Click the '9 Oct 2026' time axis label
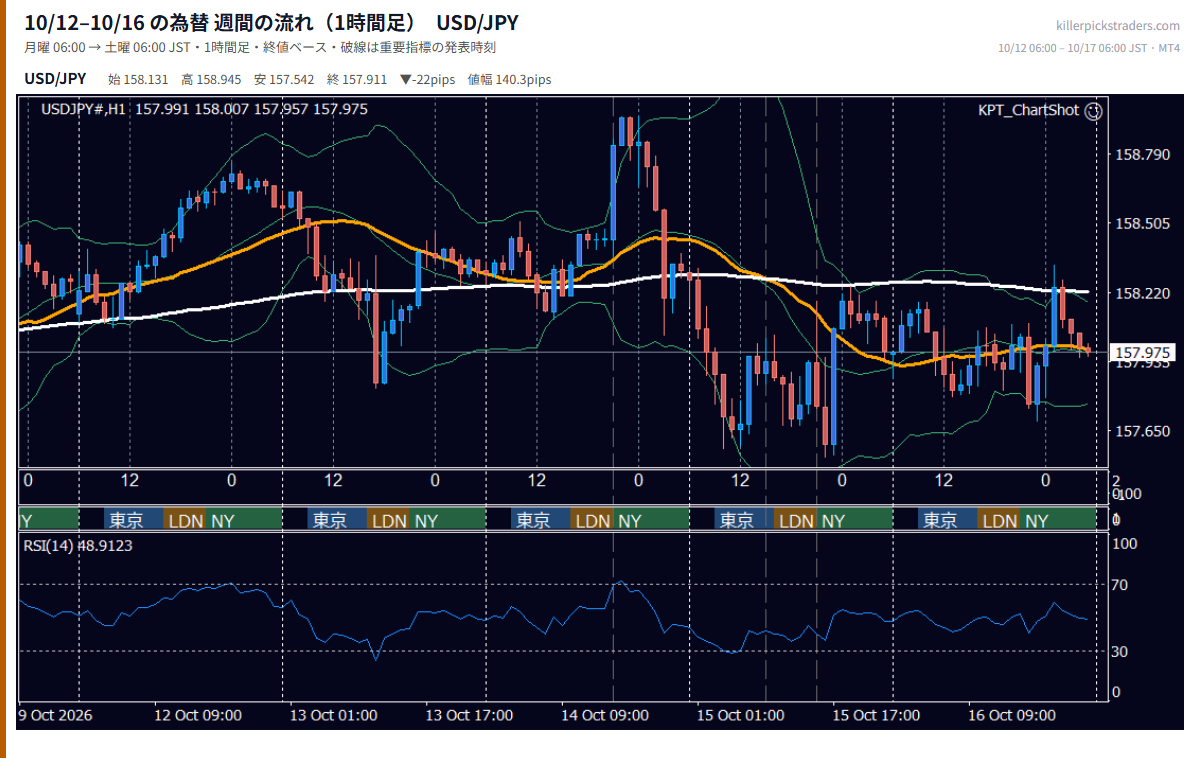 tap(54, 715)
